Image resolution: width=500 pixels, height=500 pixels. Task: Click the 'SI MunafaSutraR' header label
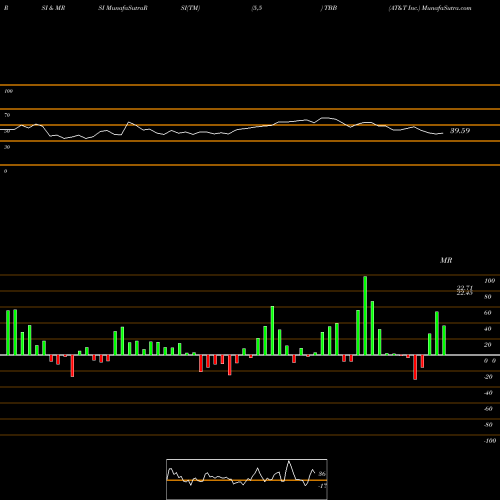123,8
